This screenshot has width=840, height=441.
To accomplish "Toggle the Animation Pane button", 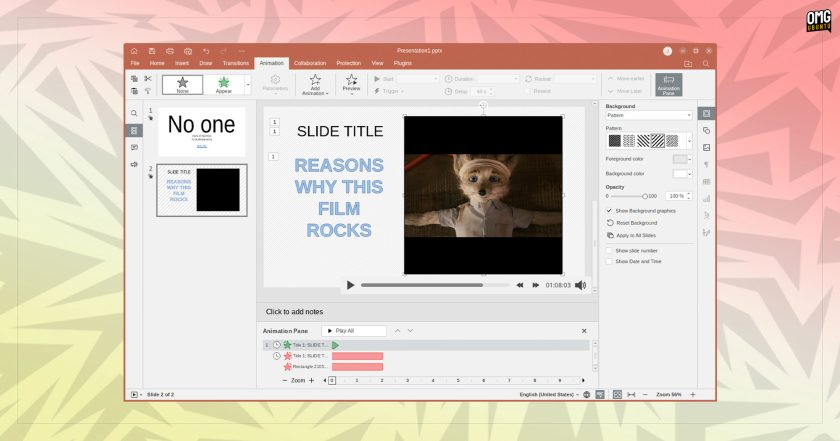I will click(669, 85).
